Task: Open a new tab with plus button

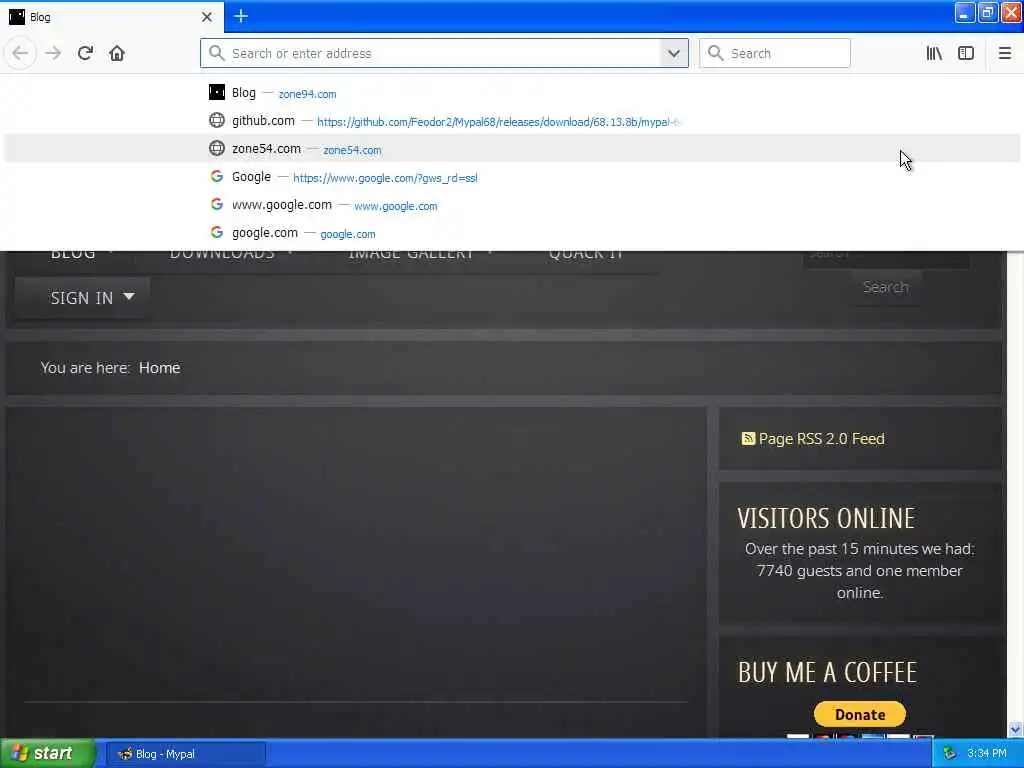Action: 241,16
